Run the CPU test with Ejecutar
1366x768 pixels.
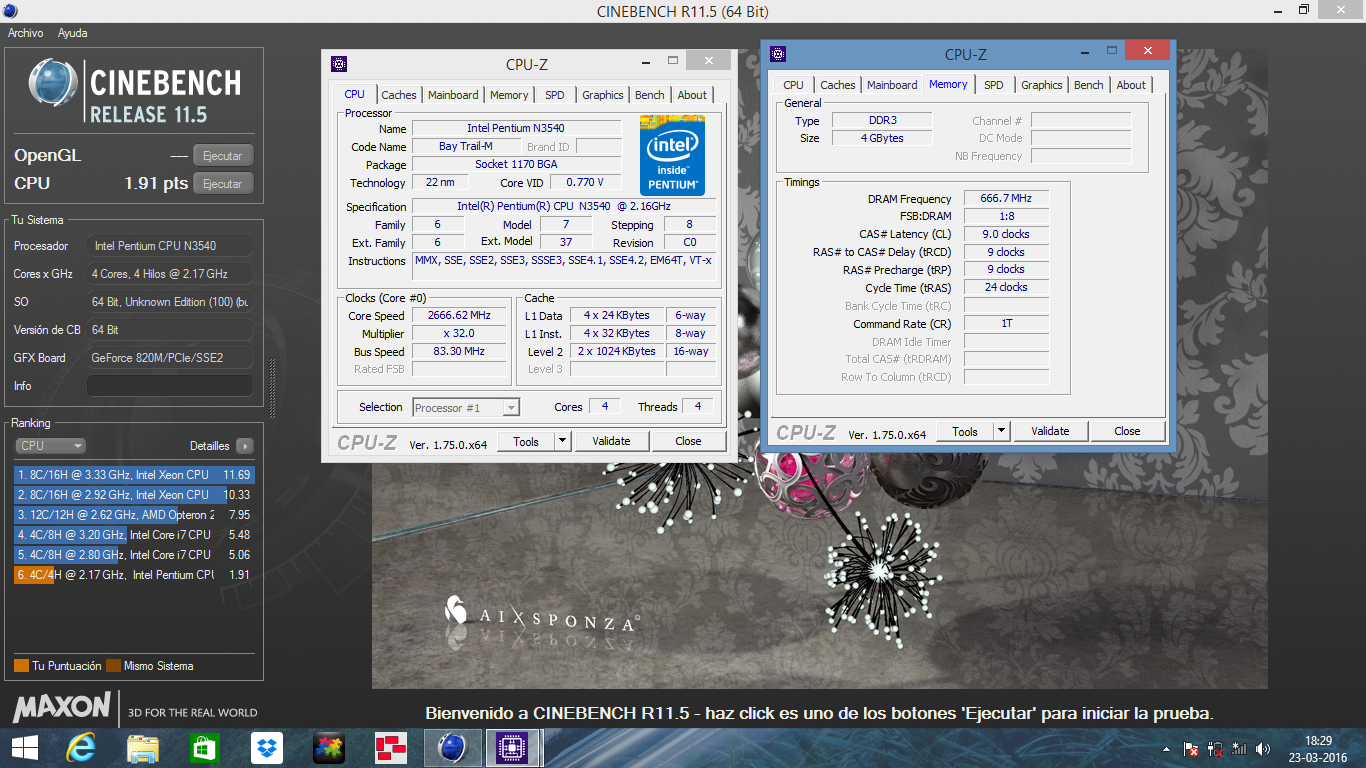(x=223, y=184)
